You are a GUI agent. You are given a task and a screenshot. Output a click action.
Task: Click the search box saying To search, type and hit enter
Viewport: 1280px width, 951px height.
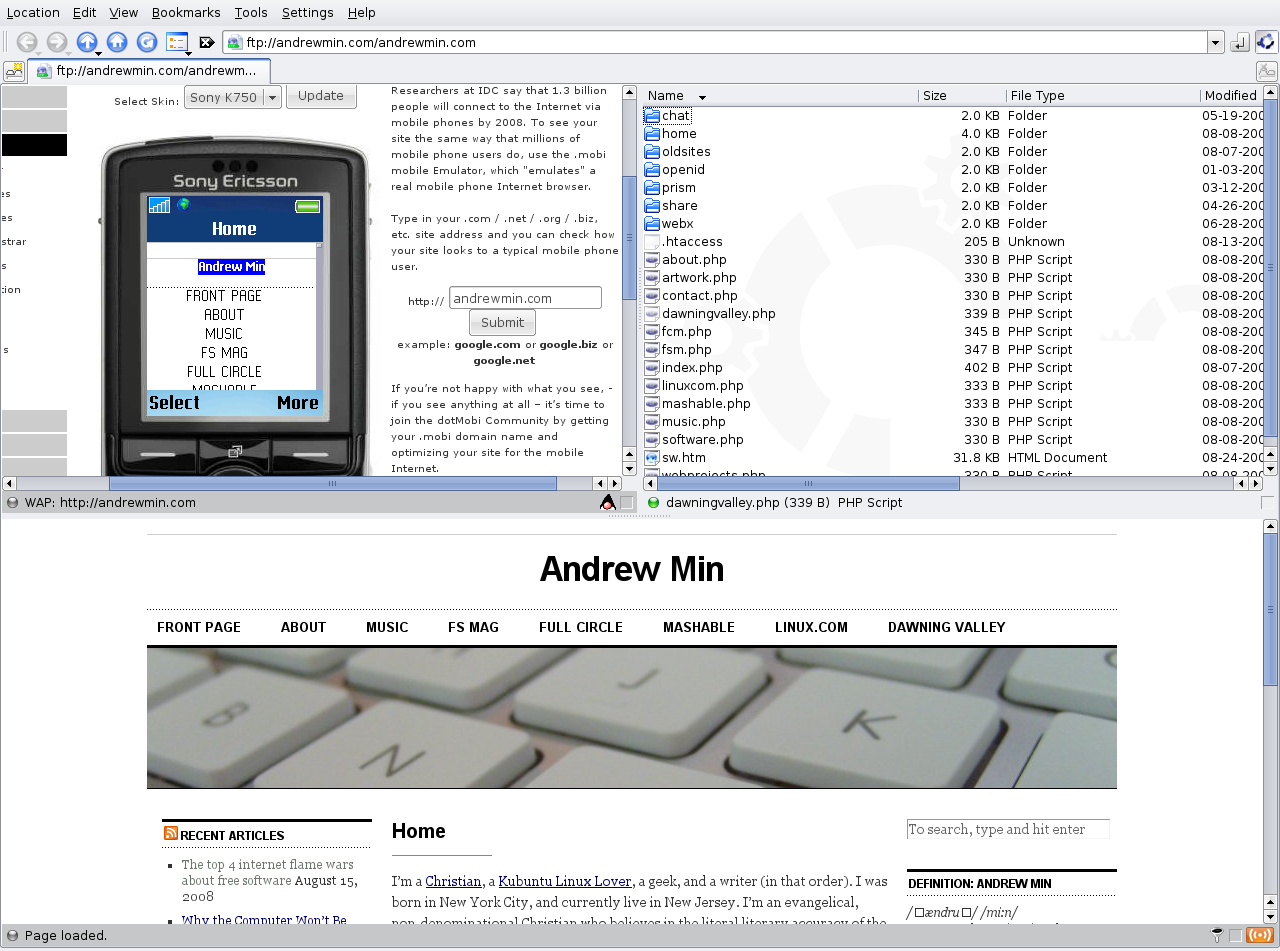(1008, 829)
